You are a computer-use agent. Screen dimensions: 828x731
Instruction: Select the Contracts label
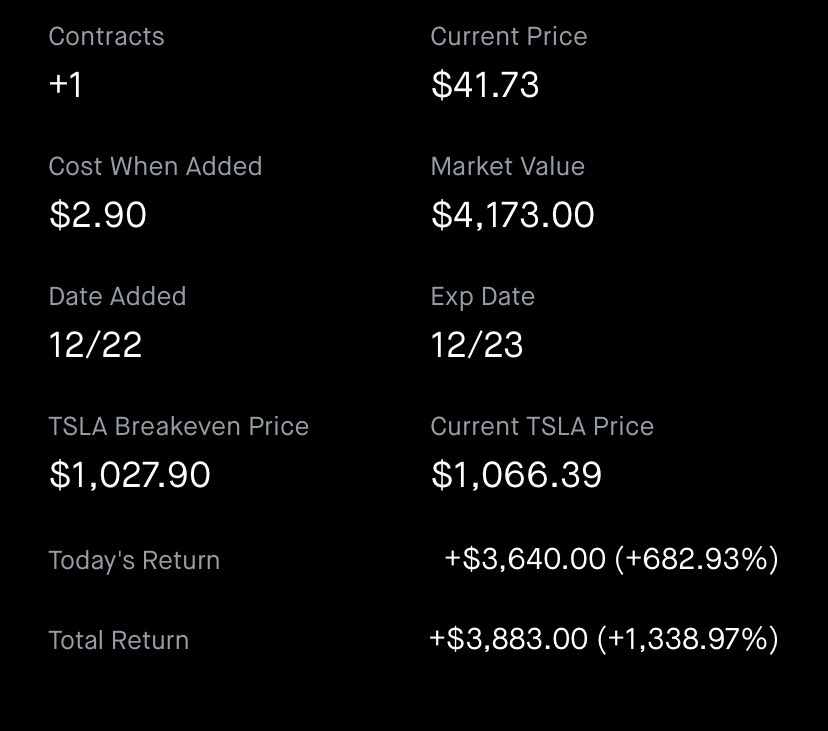point(107,36)
